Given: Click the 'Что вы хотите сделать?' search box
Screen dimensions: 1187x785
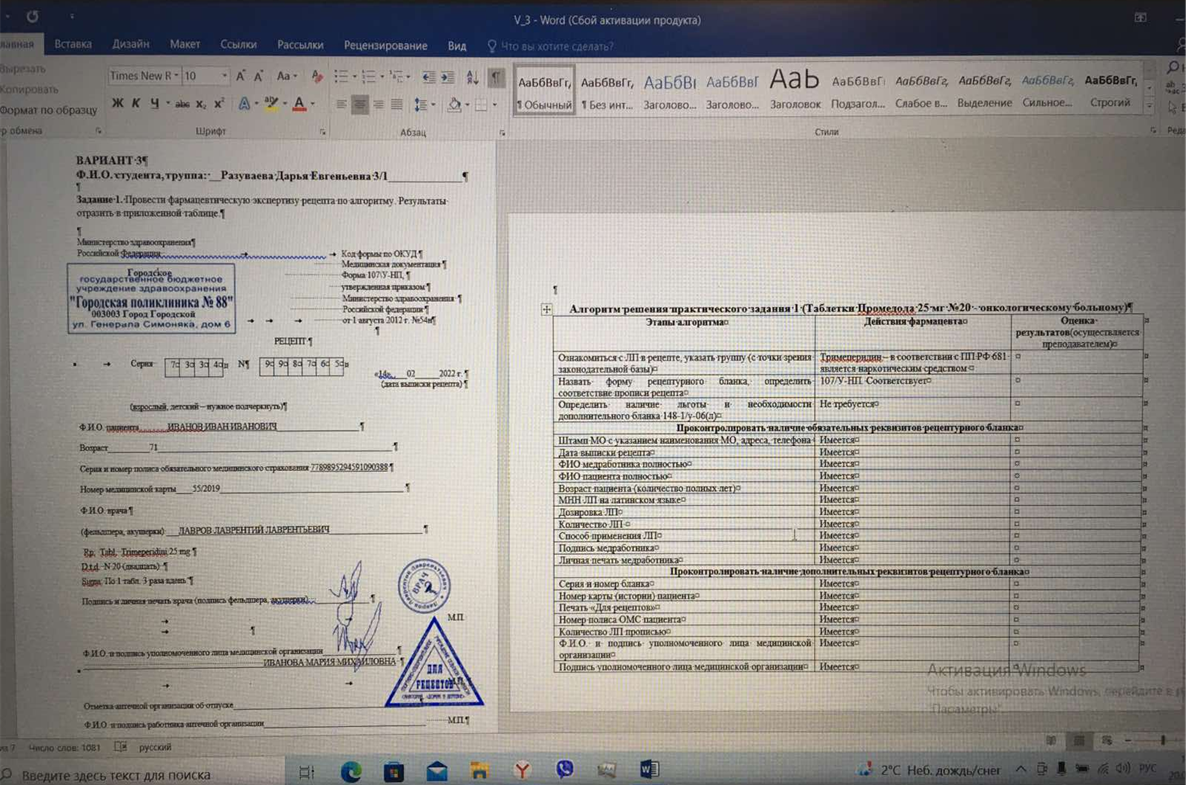Looking at the screenshot, I should pyautogui.click(x=550, y=47).
